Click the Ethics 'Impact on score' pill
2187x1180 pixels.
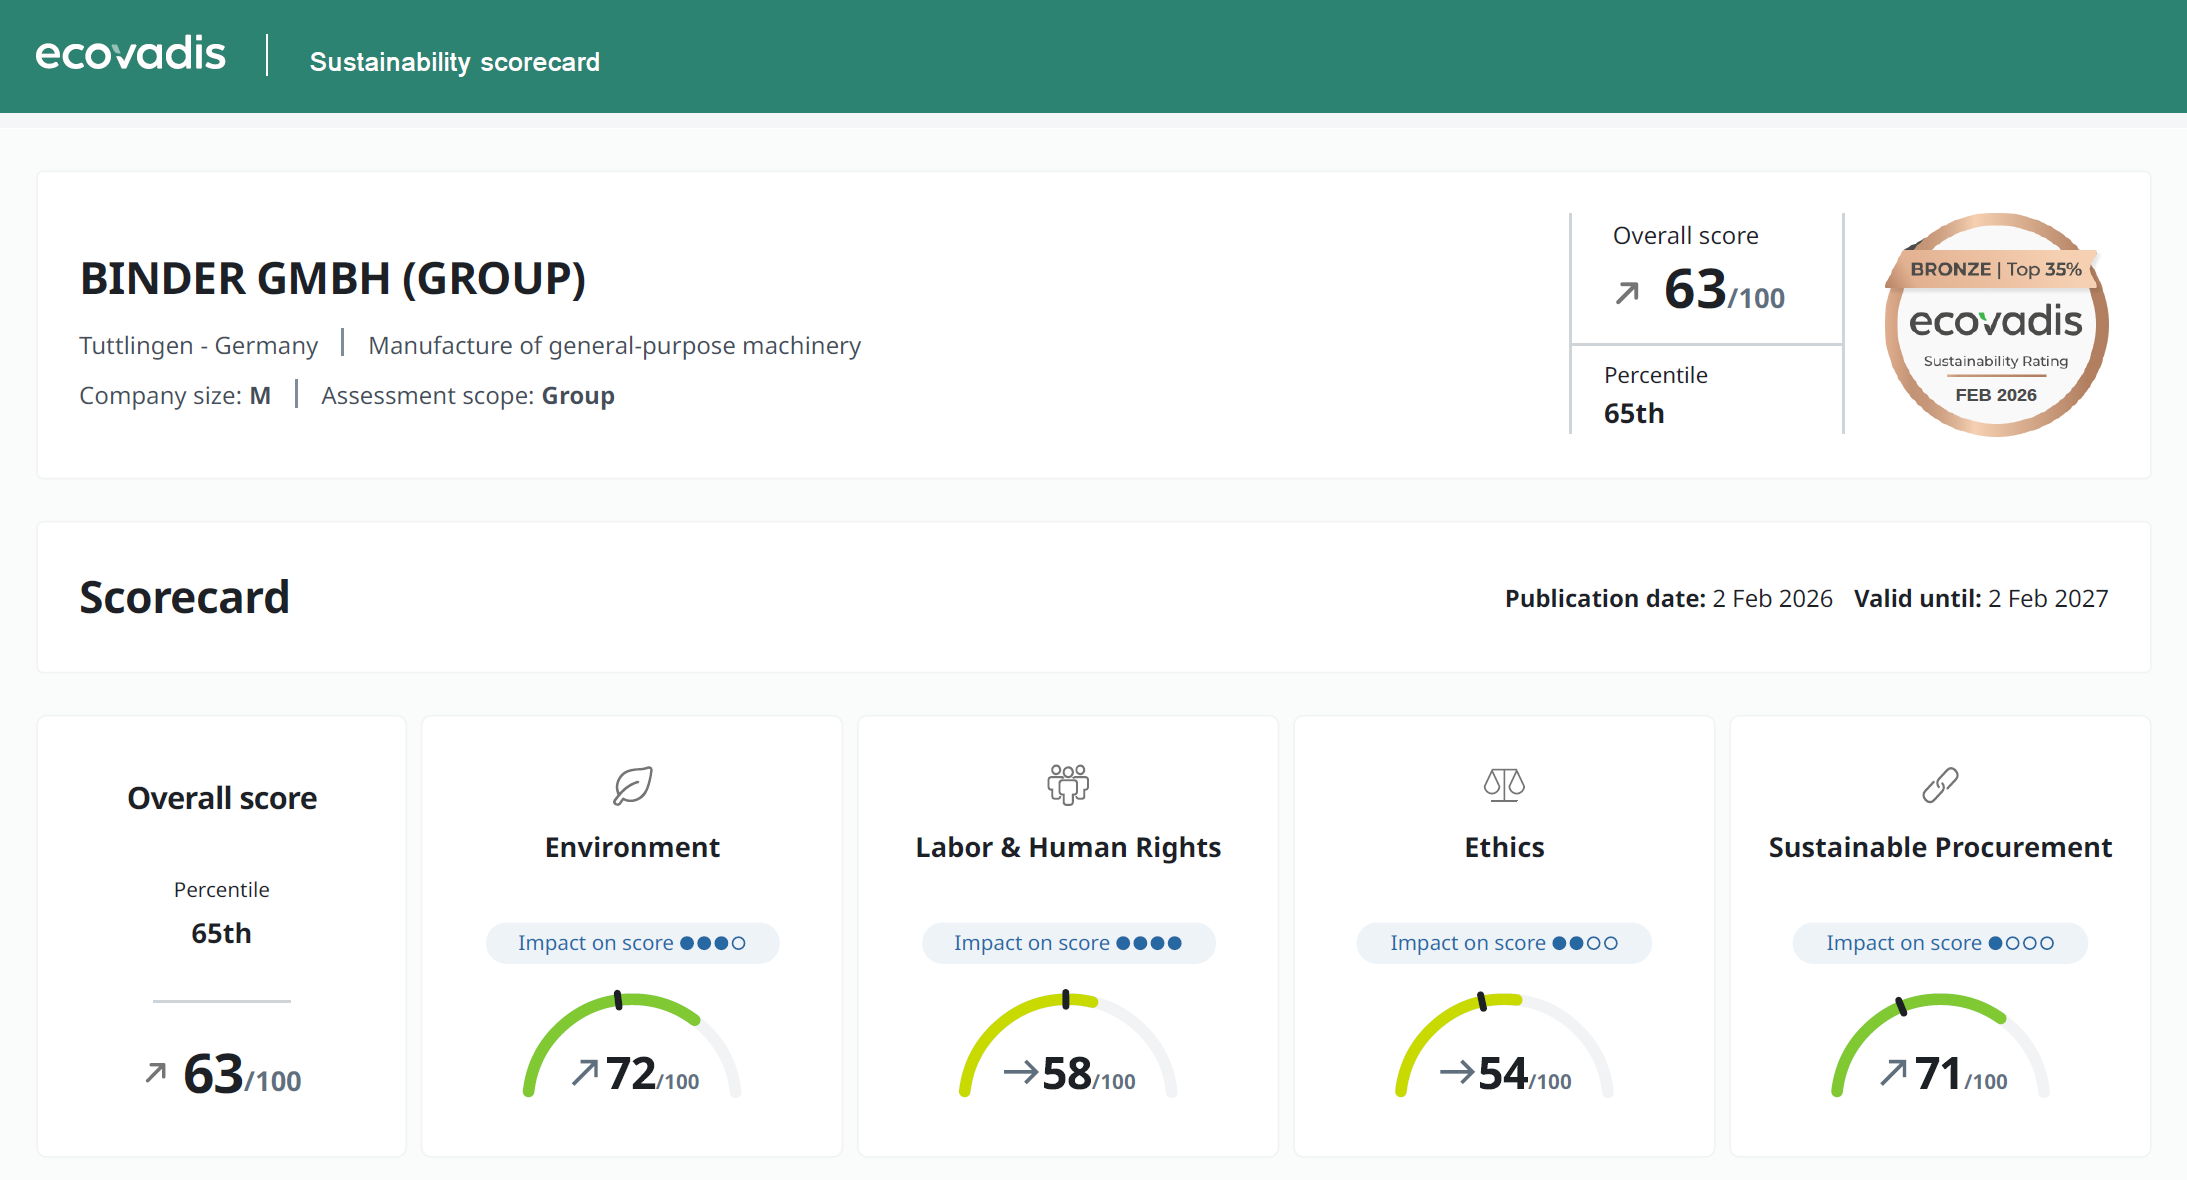point(1504,943)
